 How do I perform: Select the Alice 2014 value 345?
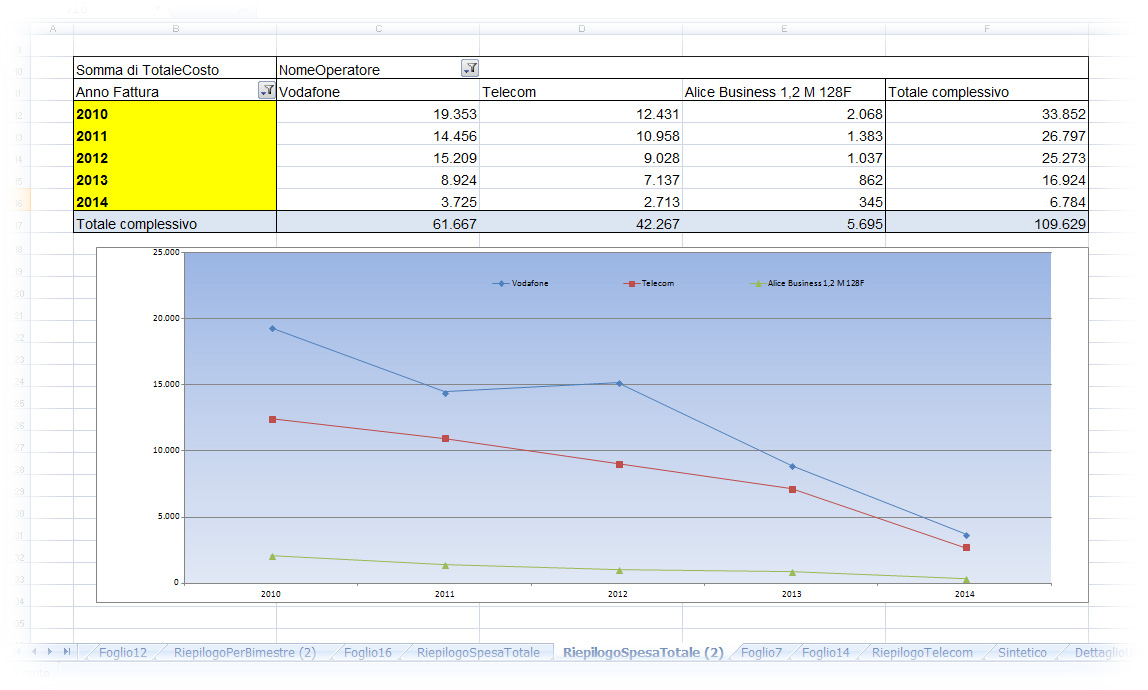point(784,201)
